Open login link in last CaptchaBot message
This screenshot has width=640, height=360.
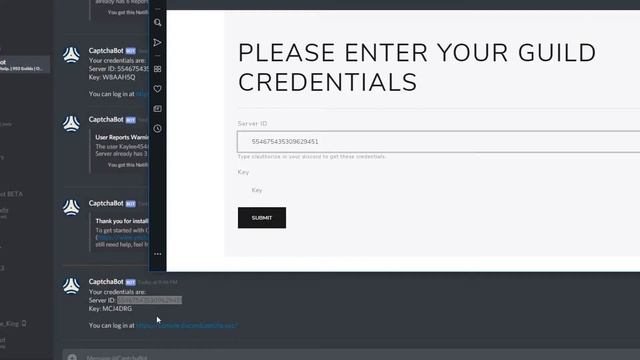point(187,325)
